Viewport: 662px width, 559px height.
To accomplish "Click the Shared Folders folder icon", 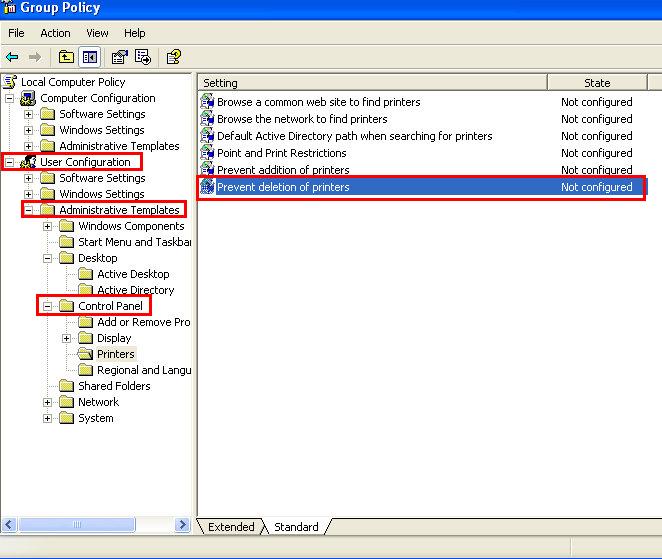I will point(66,386).
